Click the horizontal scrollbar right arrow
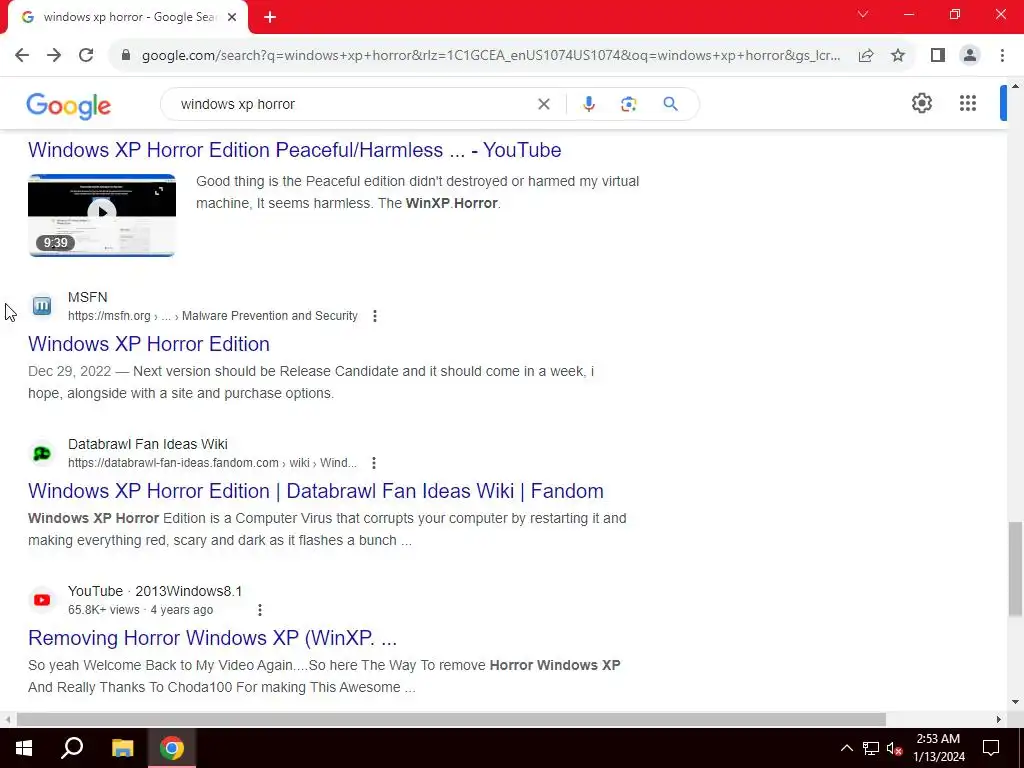This screenshot has height=768, width=1024. (x=999, y=719)
